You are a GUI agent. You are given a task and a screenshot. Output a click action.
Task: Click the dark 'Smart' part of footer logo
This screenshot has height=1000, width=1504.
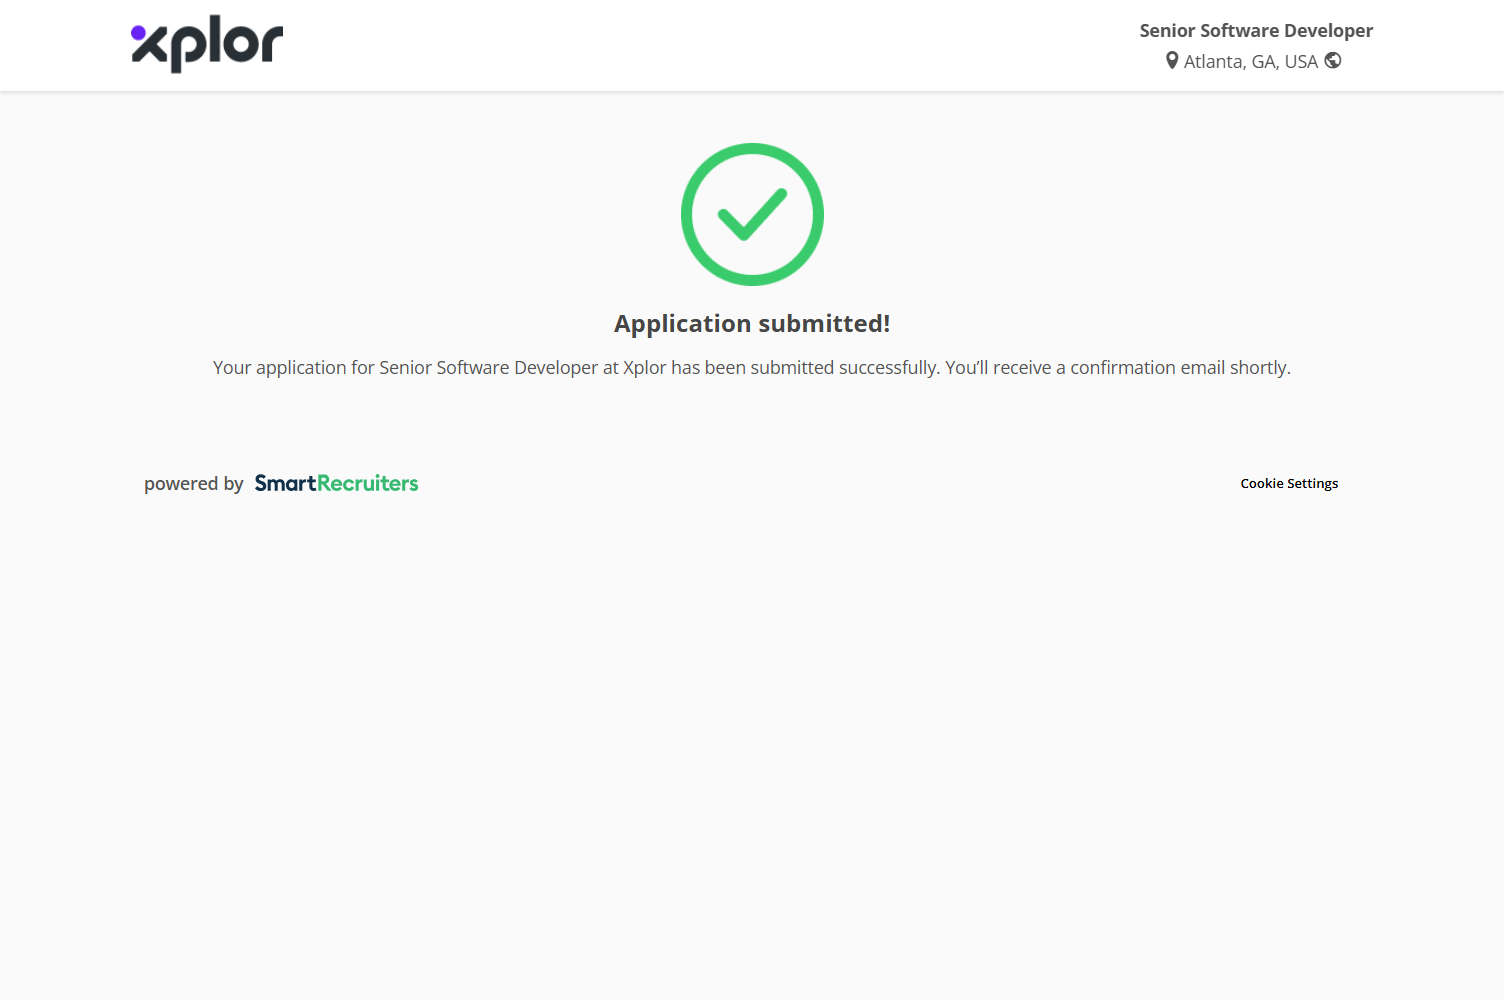[285, 484]
